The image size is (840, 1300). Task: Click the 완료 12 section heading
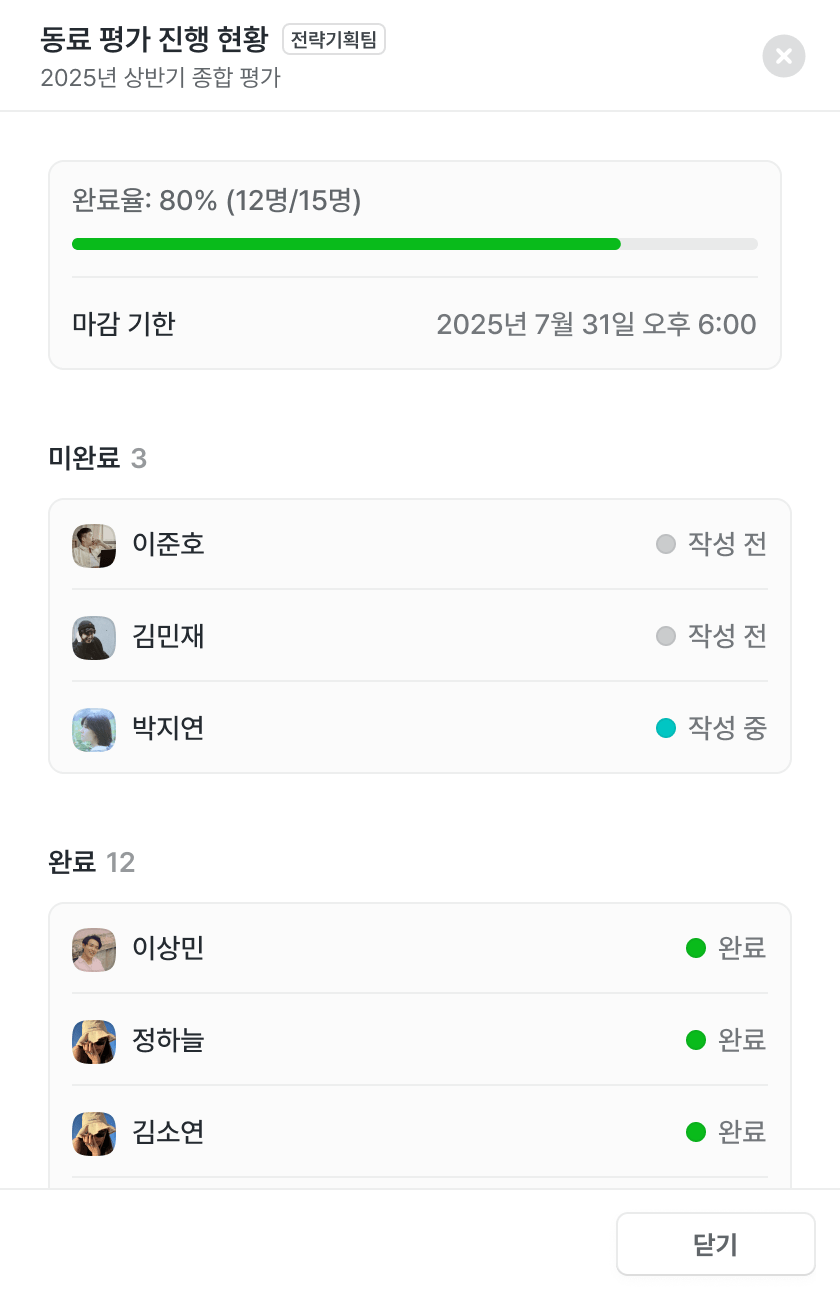(91, 862)
